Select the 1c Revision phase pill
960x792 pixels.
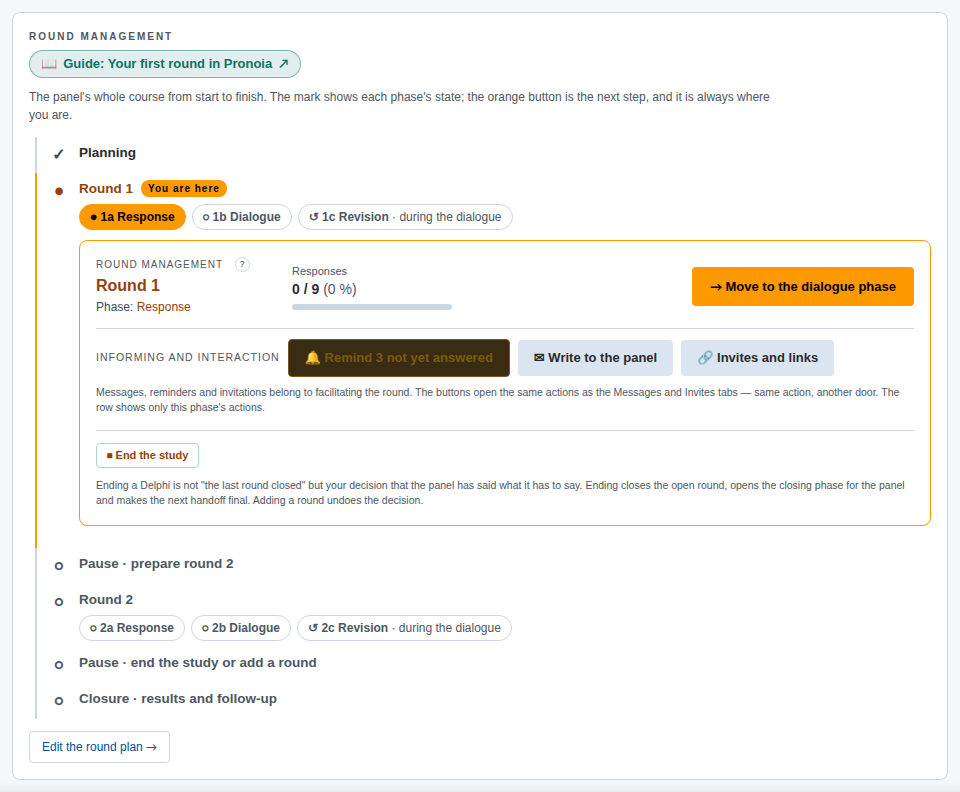405,217
